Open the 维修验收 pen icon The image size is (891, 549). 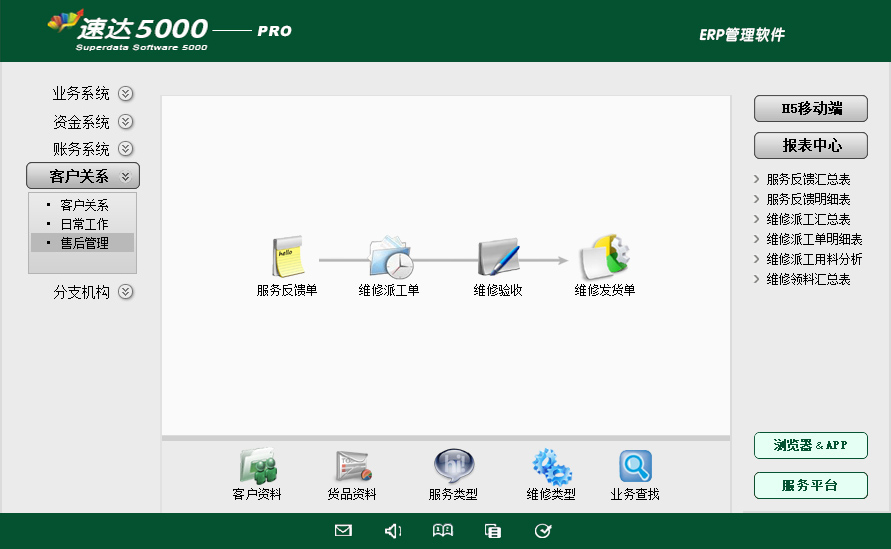pyautogui.click(x=498, y=257)
